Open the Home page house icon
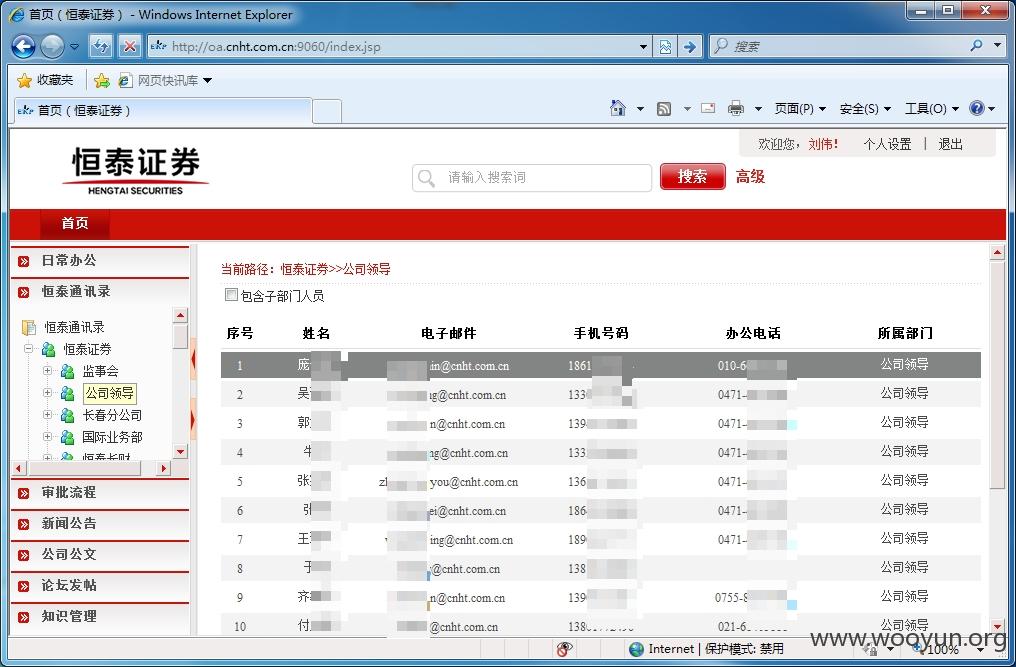Screen dimensions: 1016x667 click(x=618, y=108)
